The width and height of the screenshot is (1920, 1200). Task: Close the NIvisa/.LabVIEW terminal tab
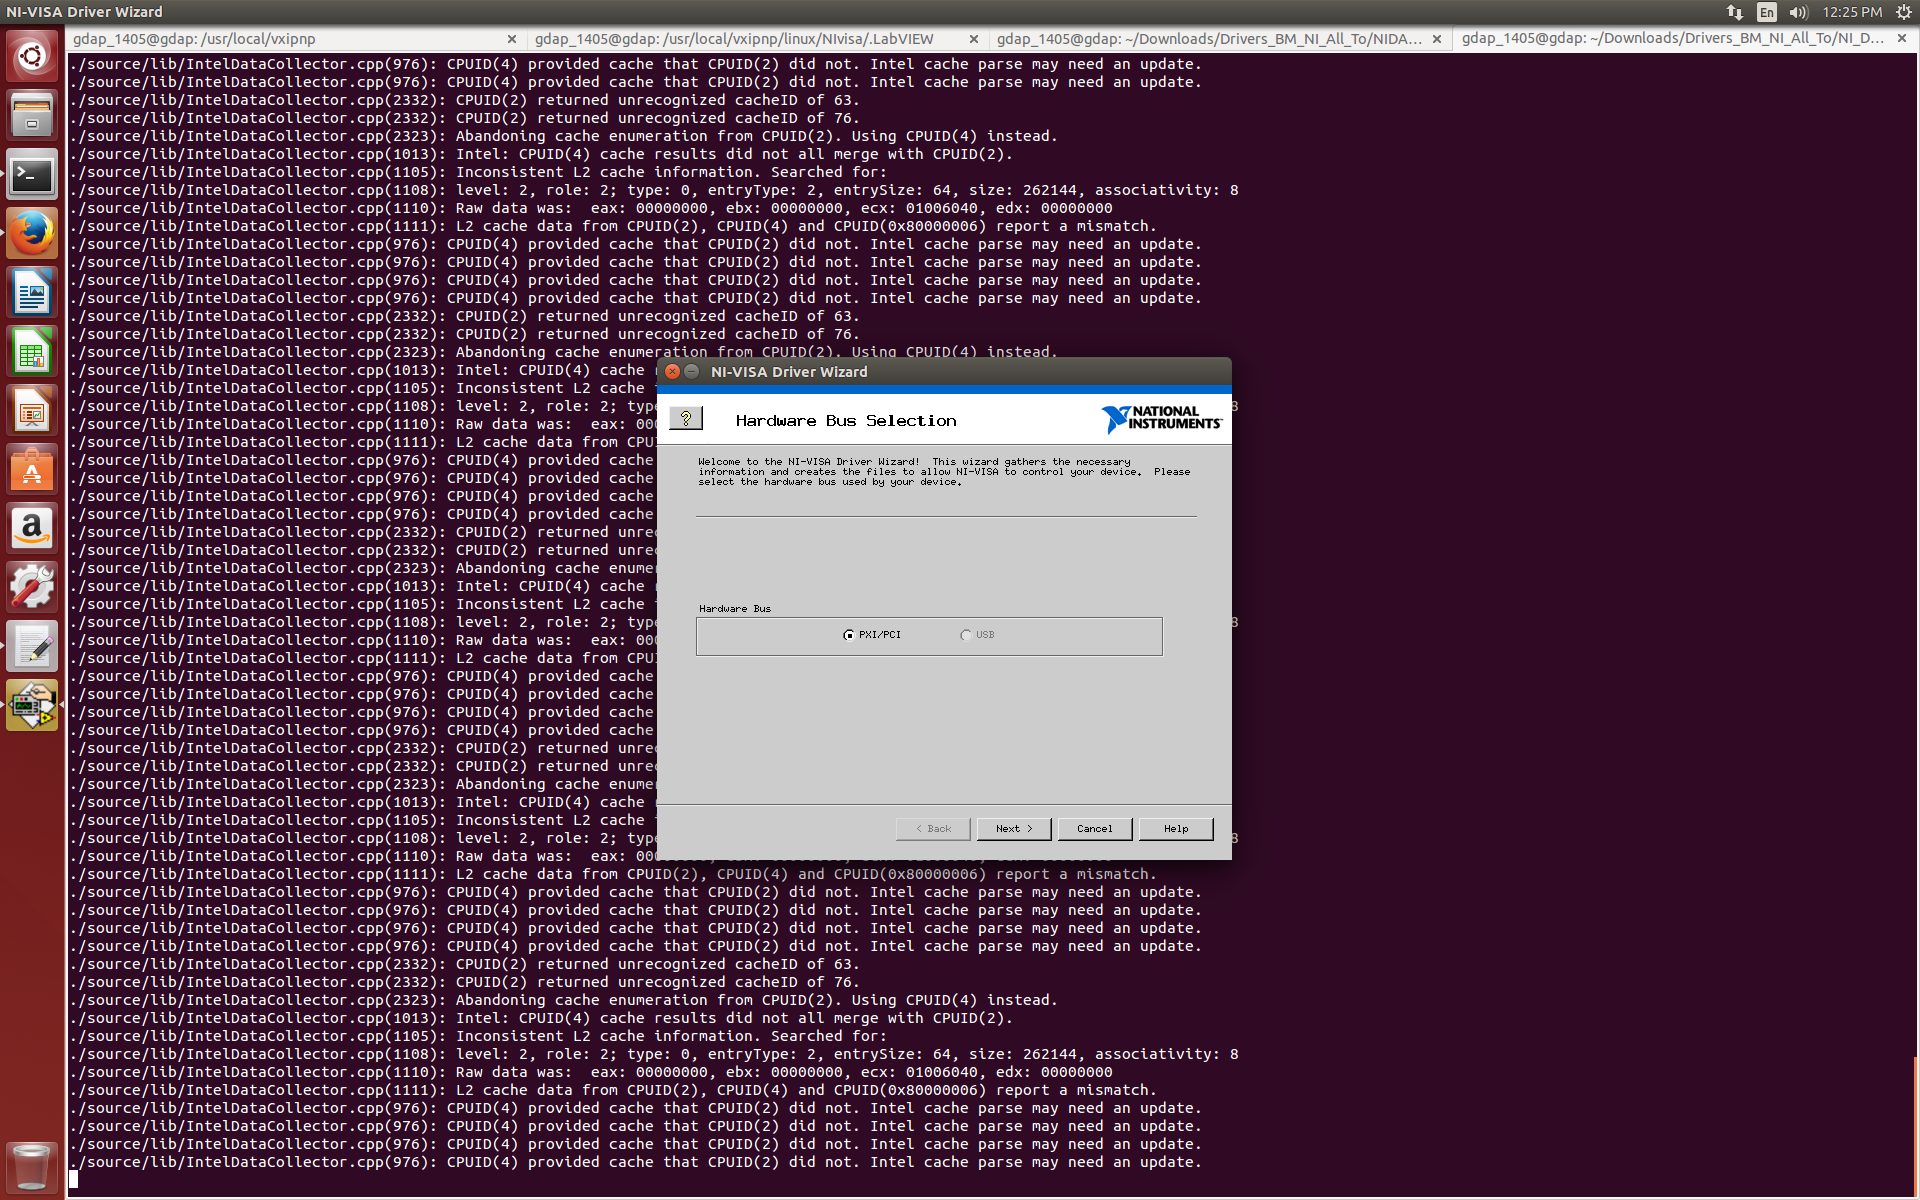pyautogui.click(x=974, y=39)
